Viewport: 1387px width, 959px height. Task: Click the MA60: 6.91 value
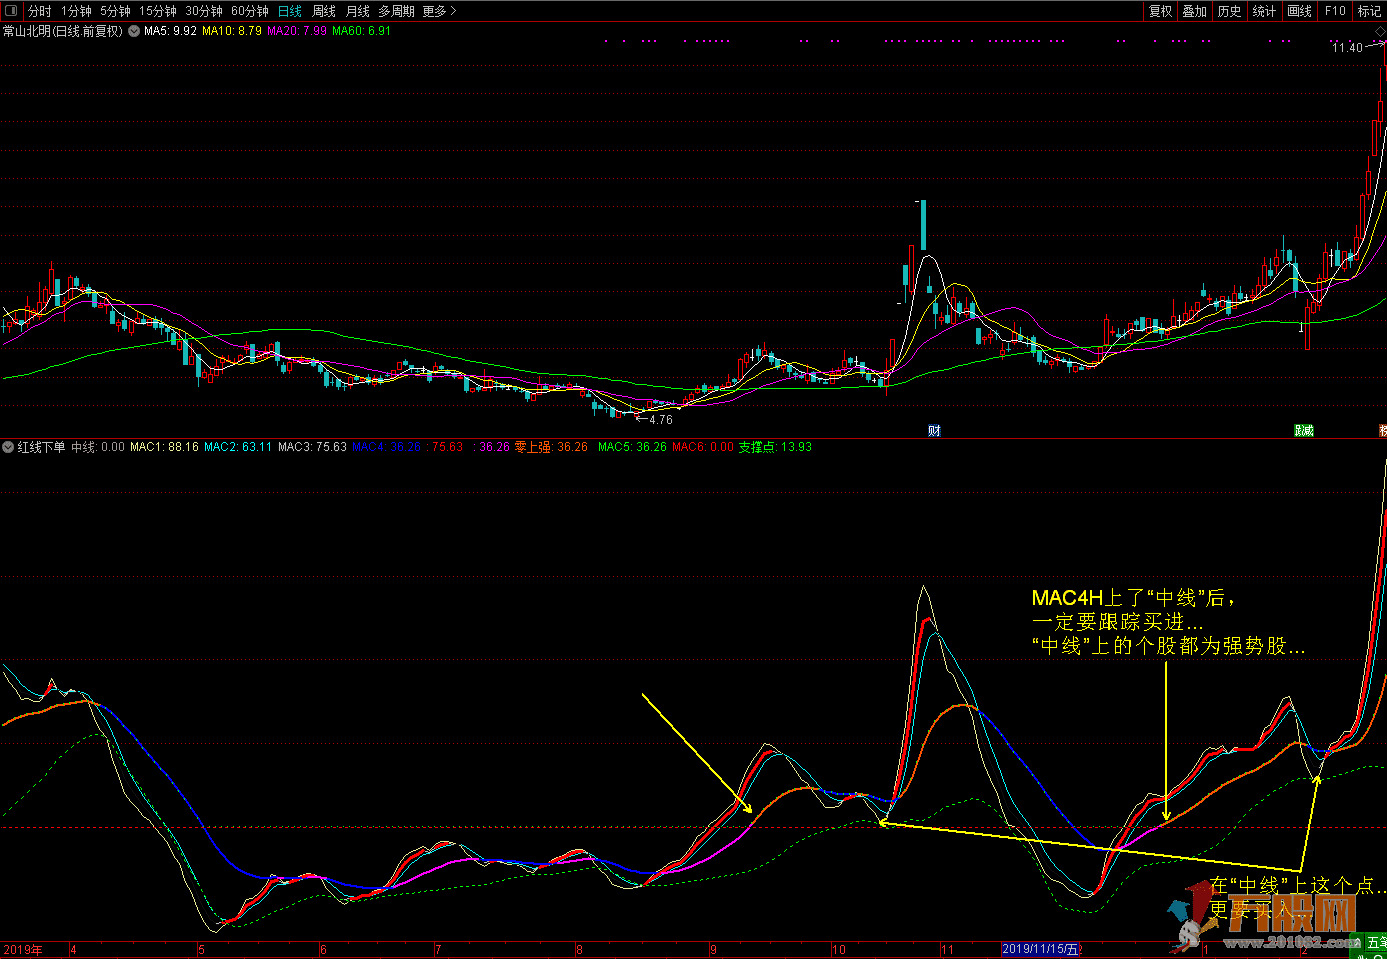[x=362, y=31]
